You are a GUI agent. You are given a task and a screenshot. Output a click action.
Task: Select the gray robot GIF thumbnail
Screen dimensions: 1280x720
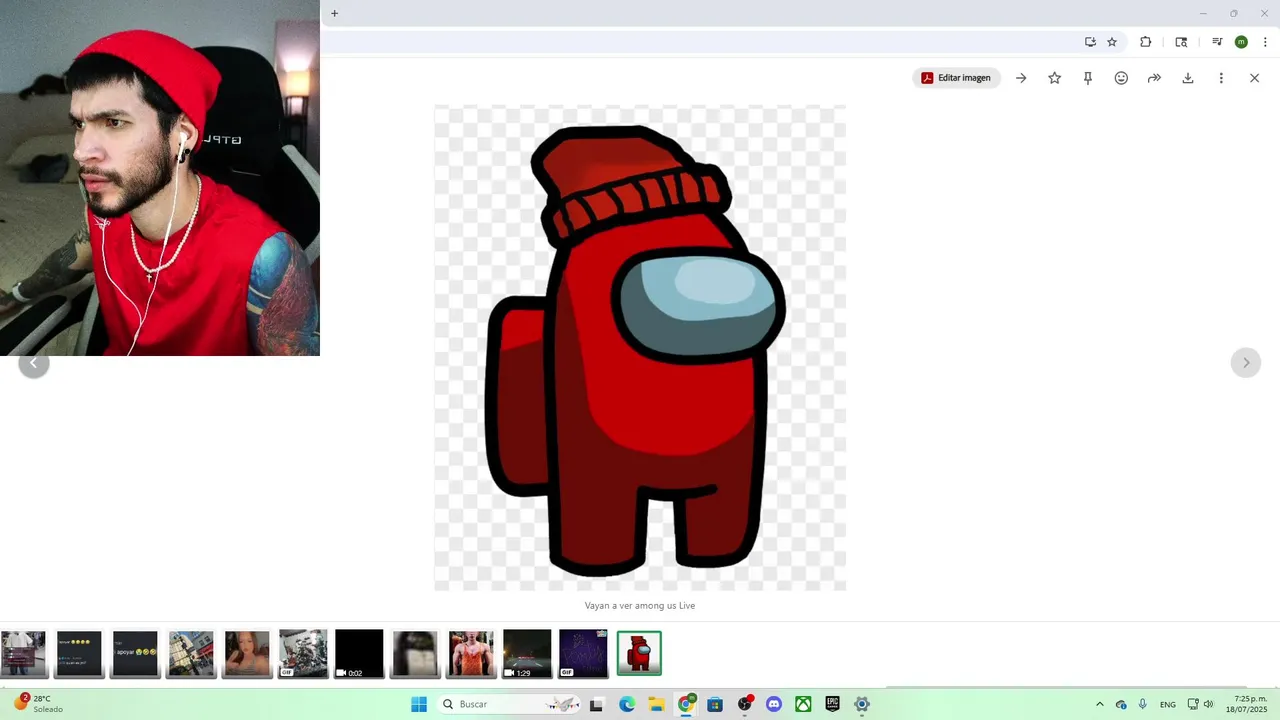click(x=303, y=653)
